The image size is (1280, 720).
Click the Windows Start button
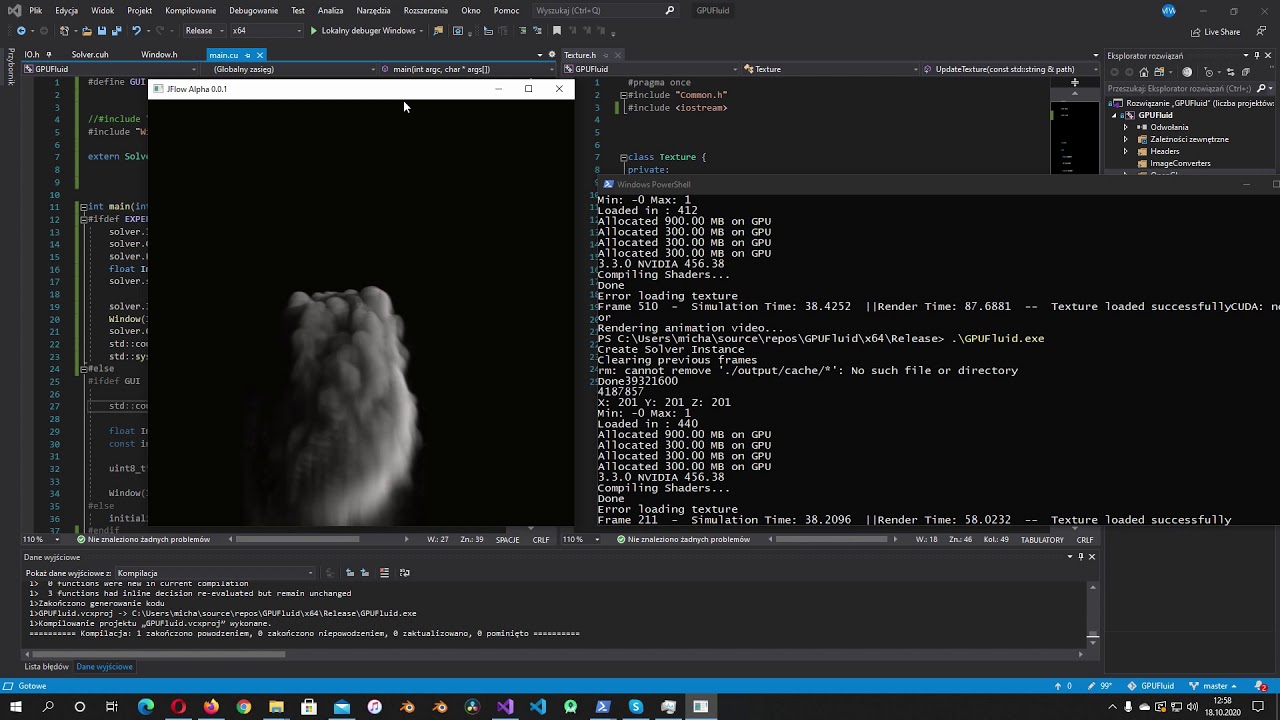[15, 707]
